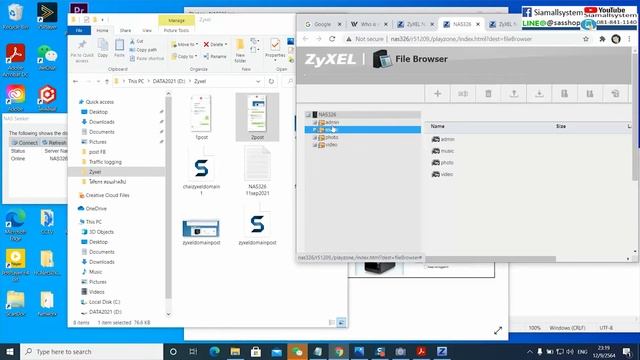This screenshot has width=640, height=360.
Task: Sort file list by Name column
Action: pyautogui.click(x=438, y=127)
